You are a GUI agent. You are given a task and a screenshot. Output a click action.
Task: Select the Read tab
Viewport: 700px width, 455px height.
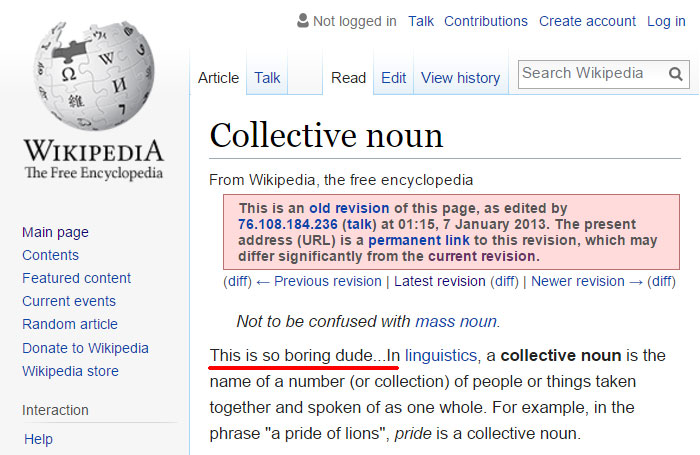click(x=348, y=78)
